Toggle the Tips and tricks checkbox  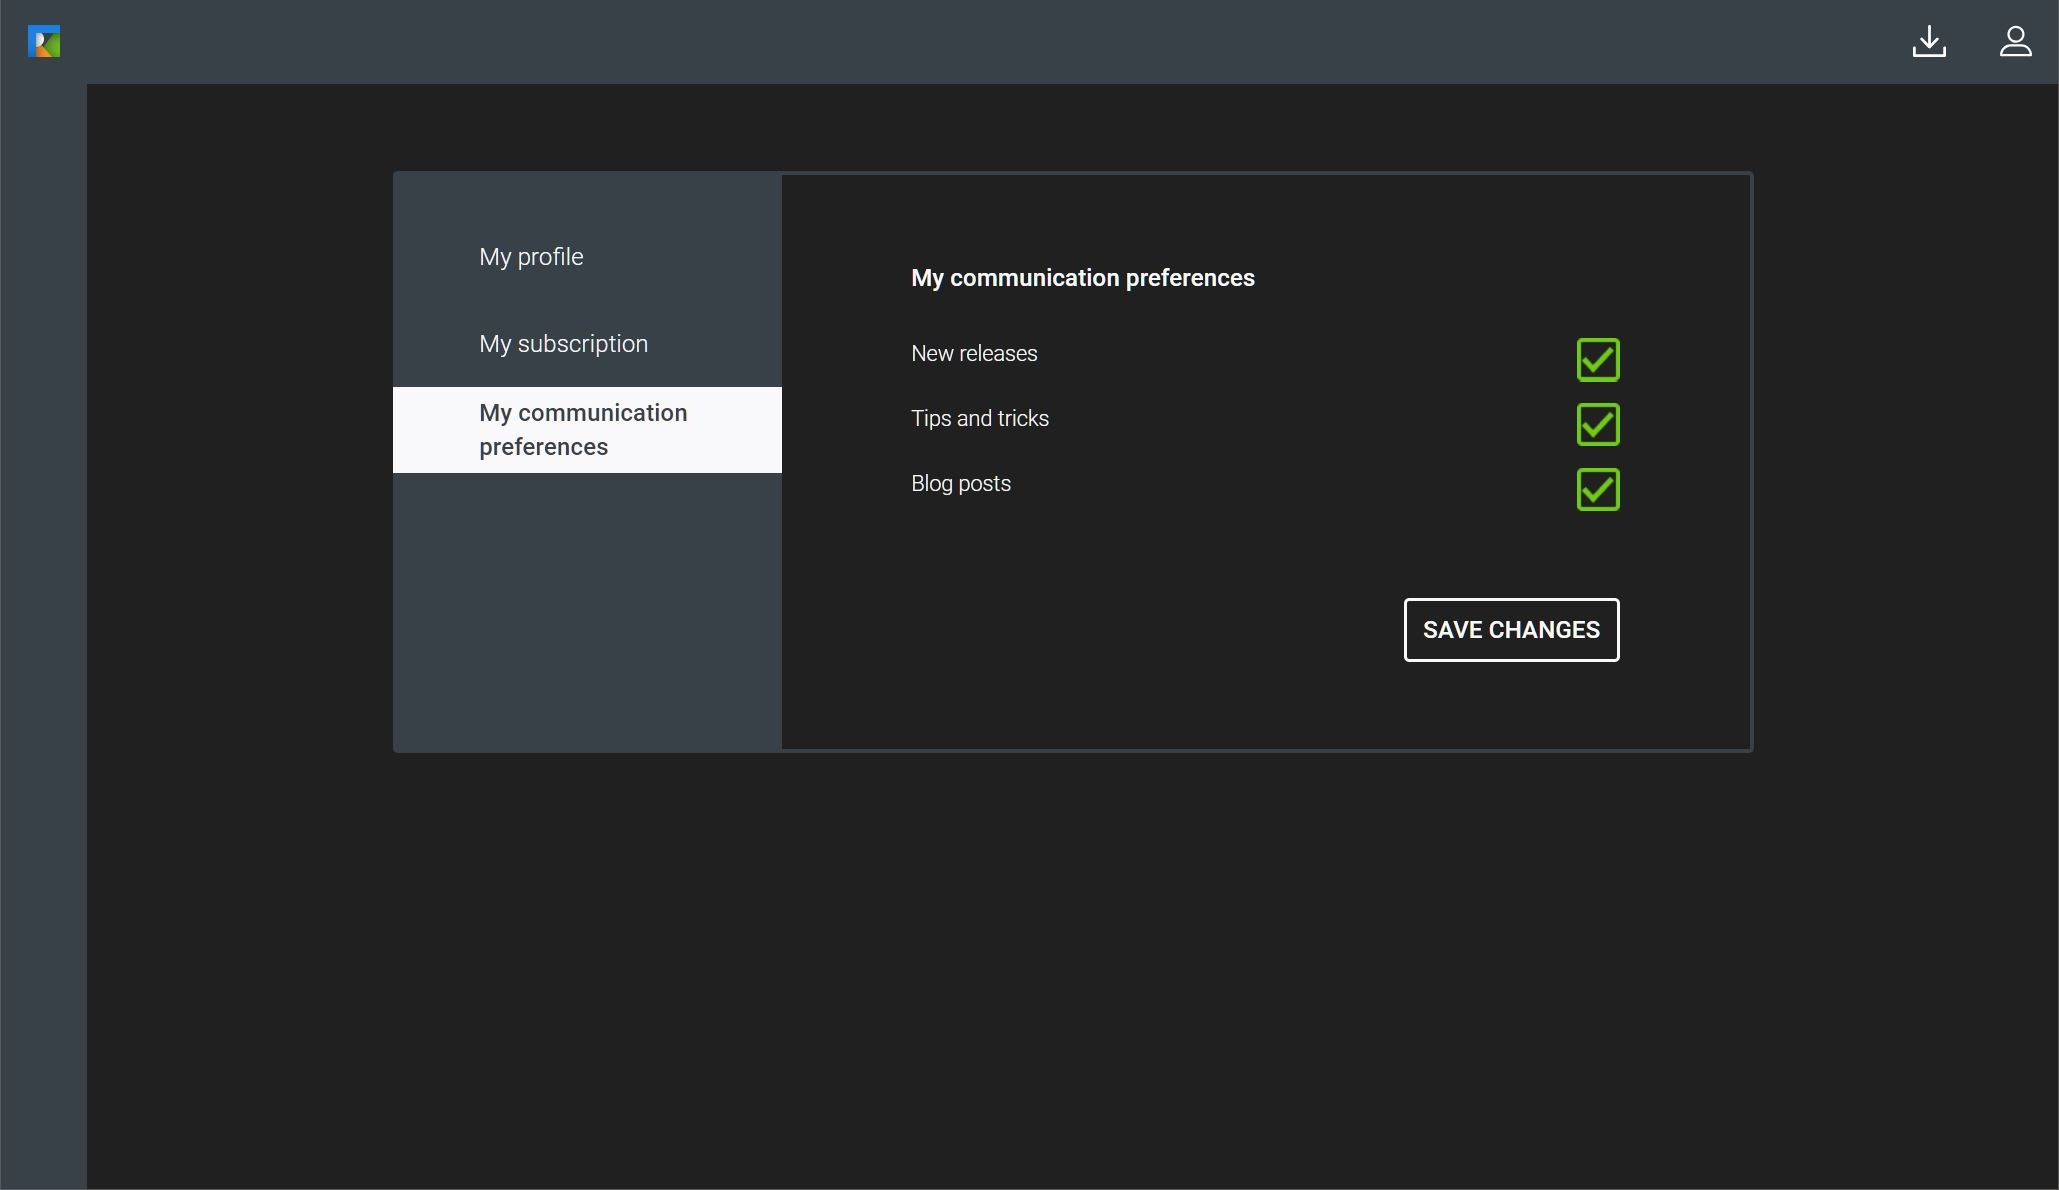(x=1597, y=425)
